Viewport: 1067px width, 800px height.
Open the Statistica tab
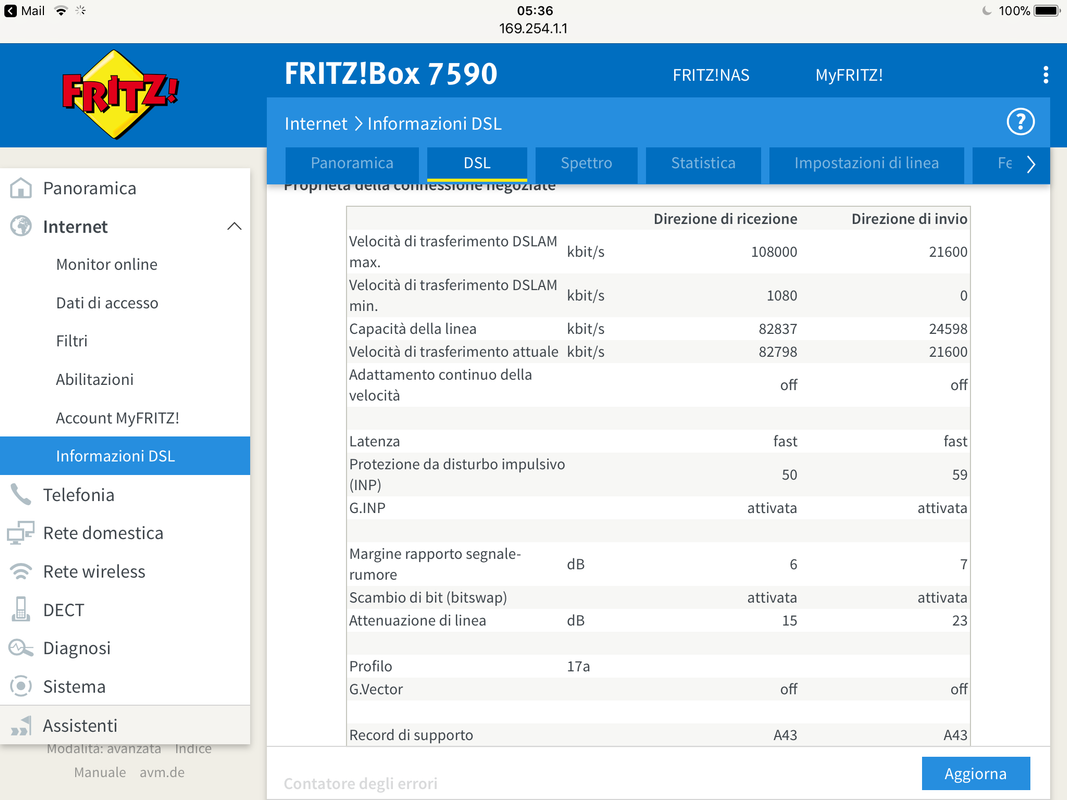point(703,164)
